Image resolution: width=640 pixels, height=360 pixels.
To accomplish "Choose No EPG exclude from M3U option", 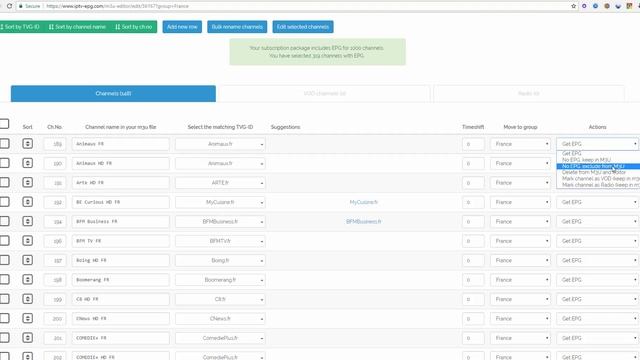I will coord(598,166).
